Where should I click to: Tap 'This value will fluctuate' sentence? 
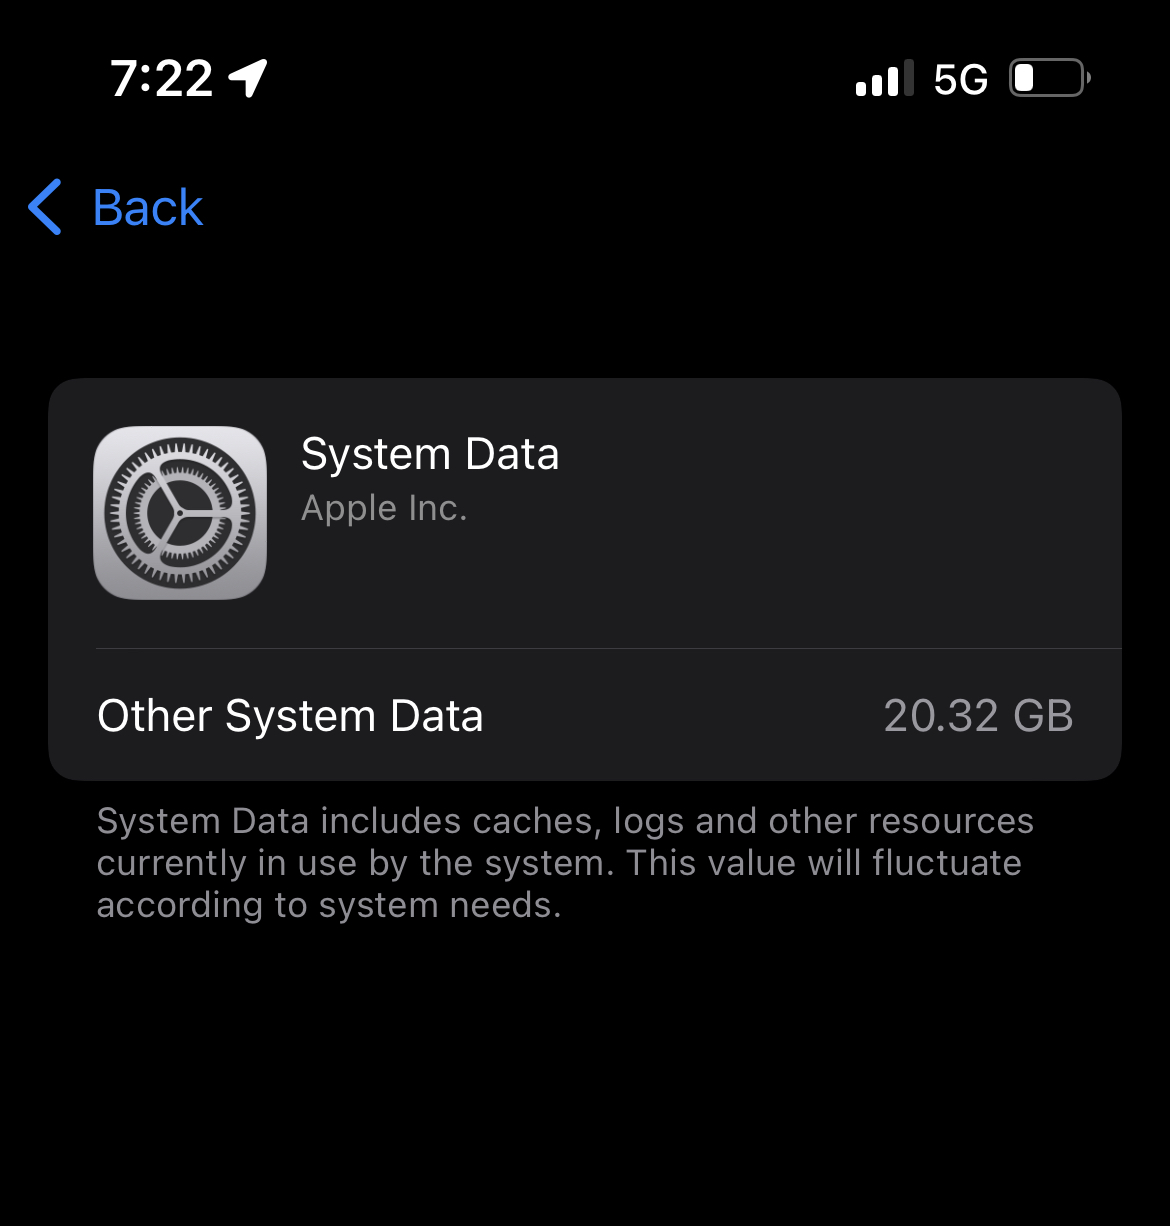[x=824, y=863]
